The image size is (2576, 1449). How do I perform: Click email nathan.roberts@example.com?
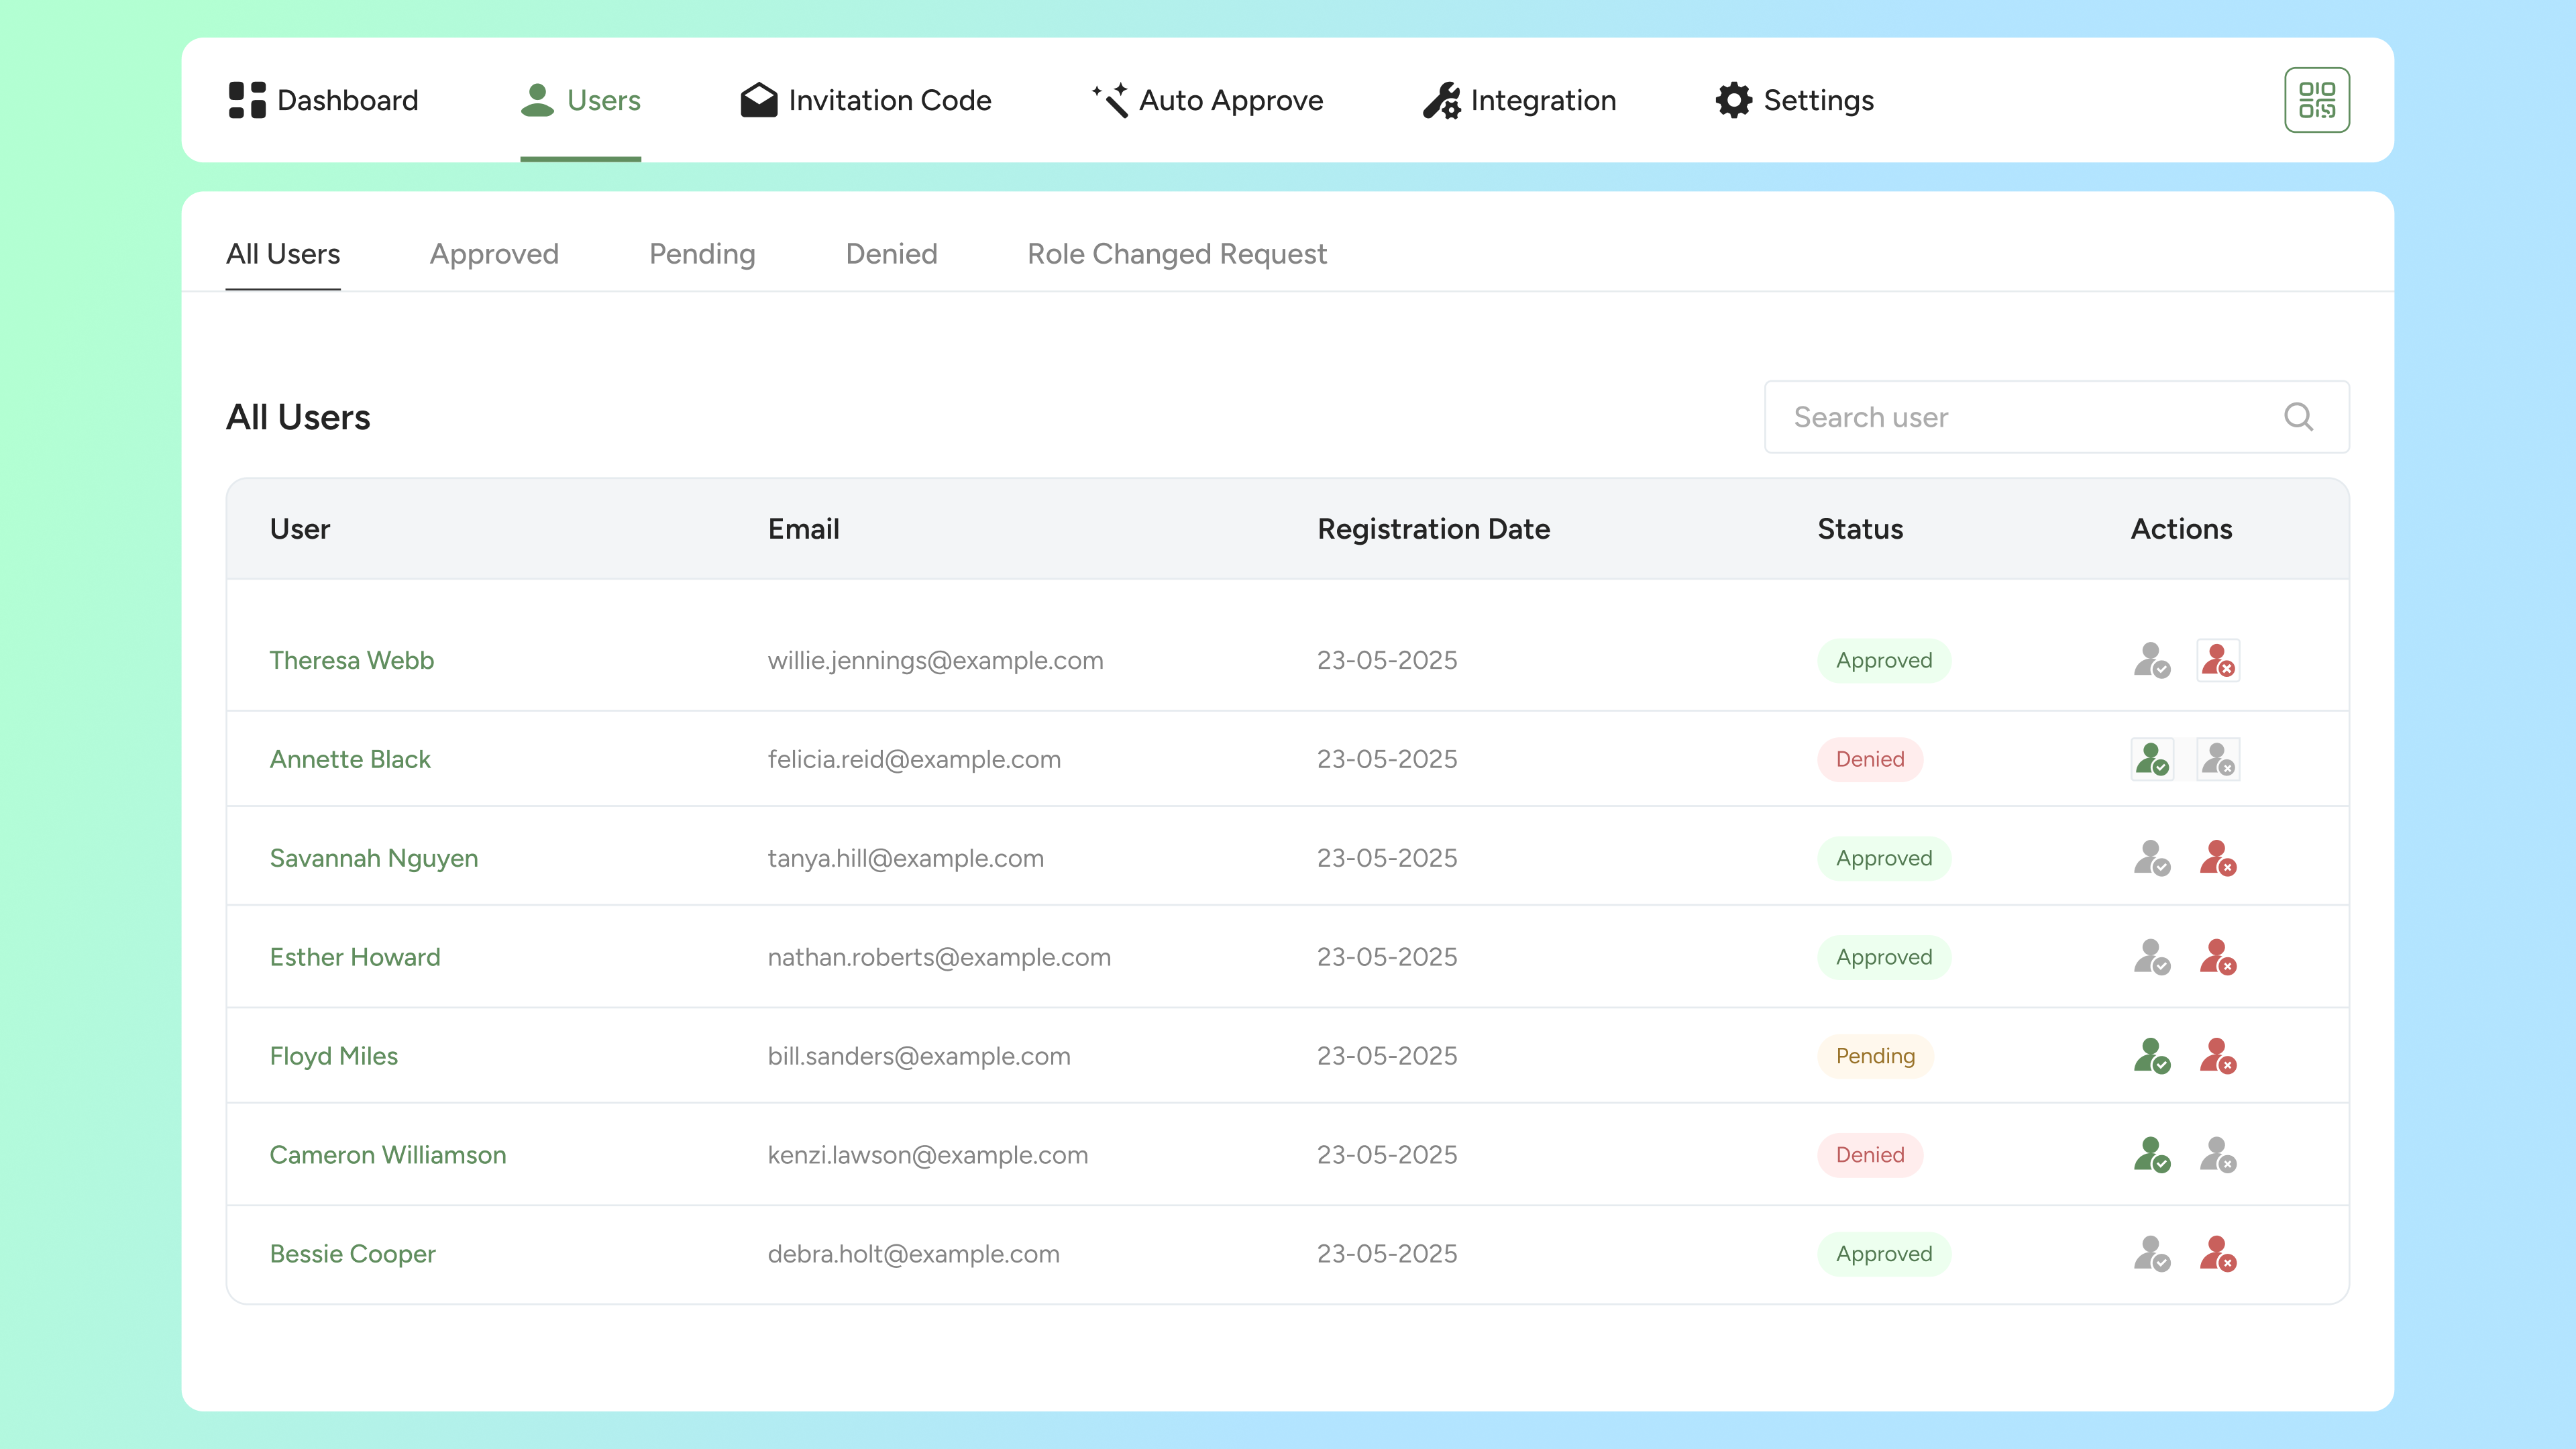click(x=939, y=957)
